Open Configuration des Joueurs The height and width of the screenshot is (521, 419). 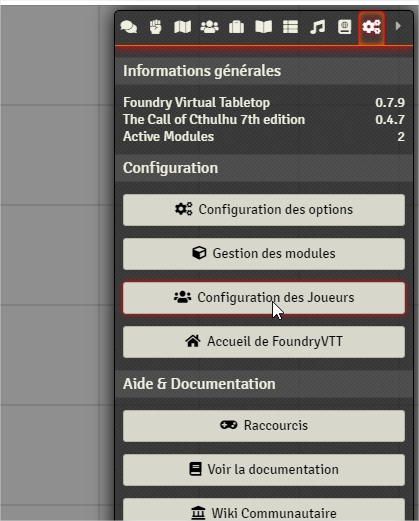pyautogui.click(x=264, y=298)
